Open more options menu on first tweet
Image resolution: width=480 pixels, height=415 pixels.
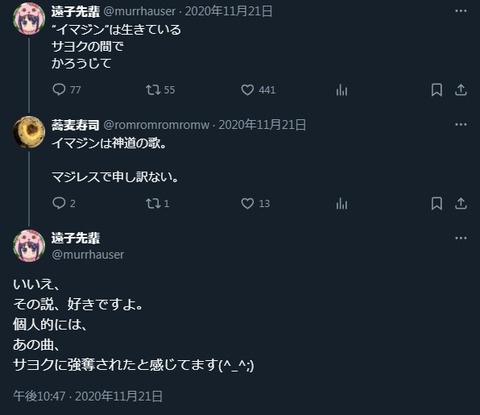tap(461, 11)
